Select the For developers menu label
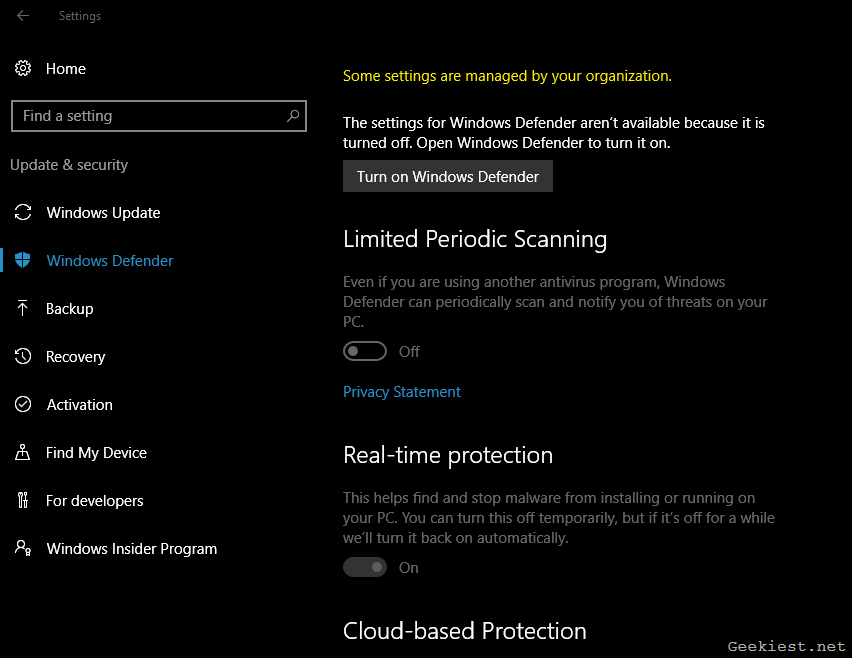 (x=95, y=501)
